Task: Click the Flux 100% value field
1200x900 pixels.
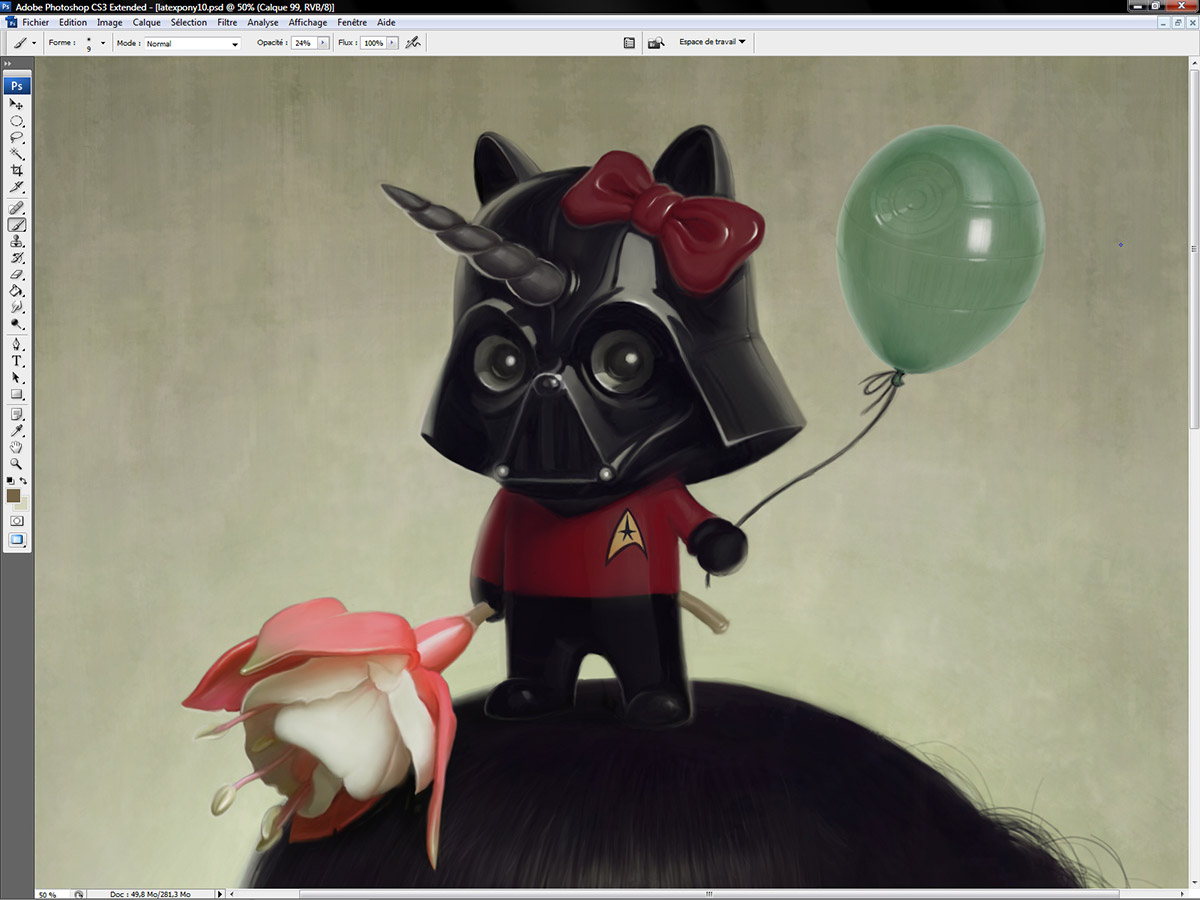Action: pos(373,43)
